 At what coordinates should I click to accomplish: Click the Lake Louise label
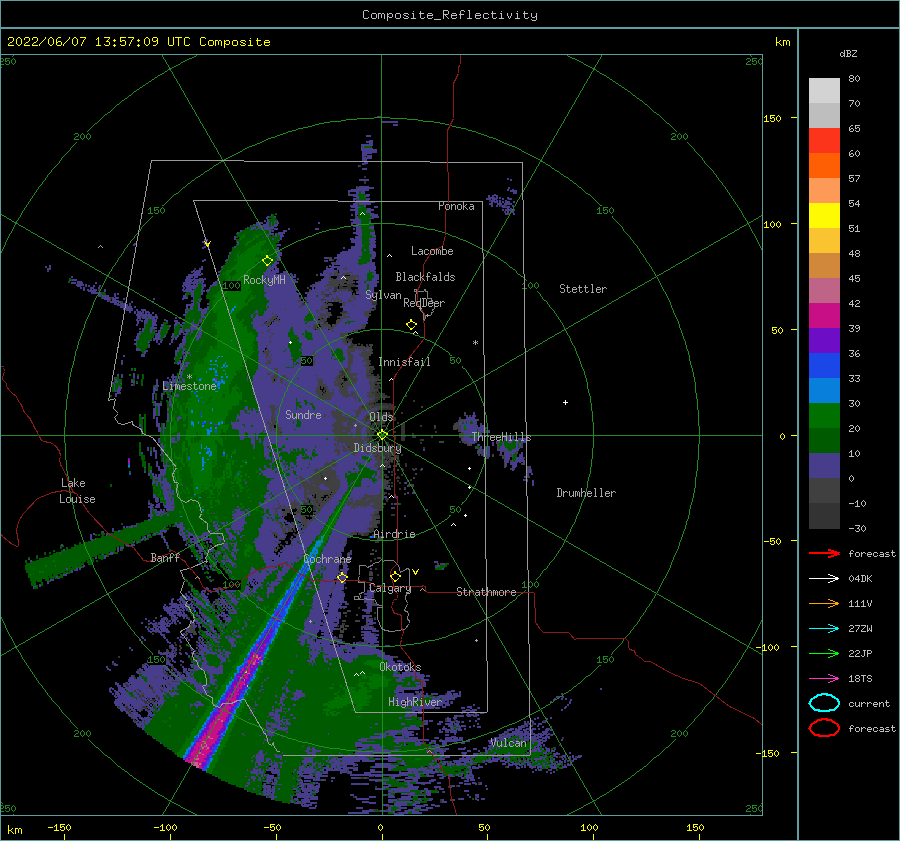[77, 491]
